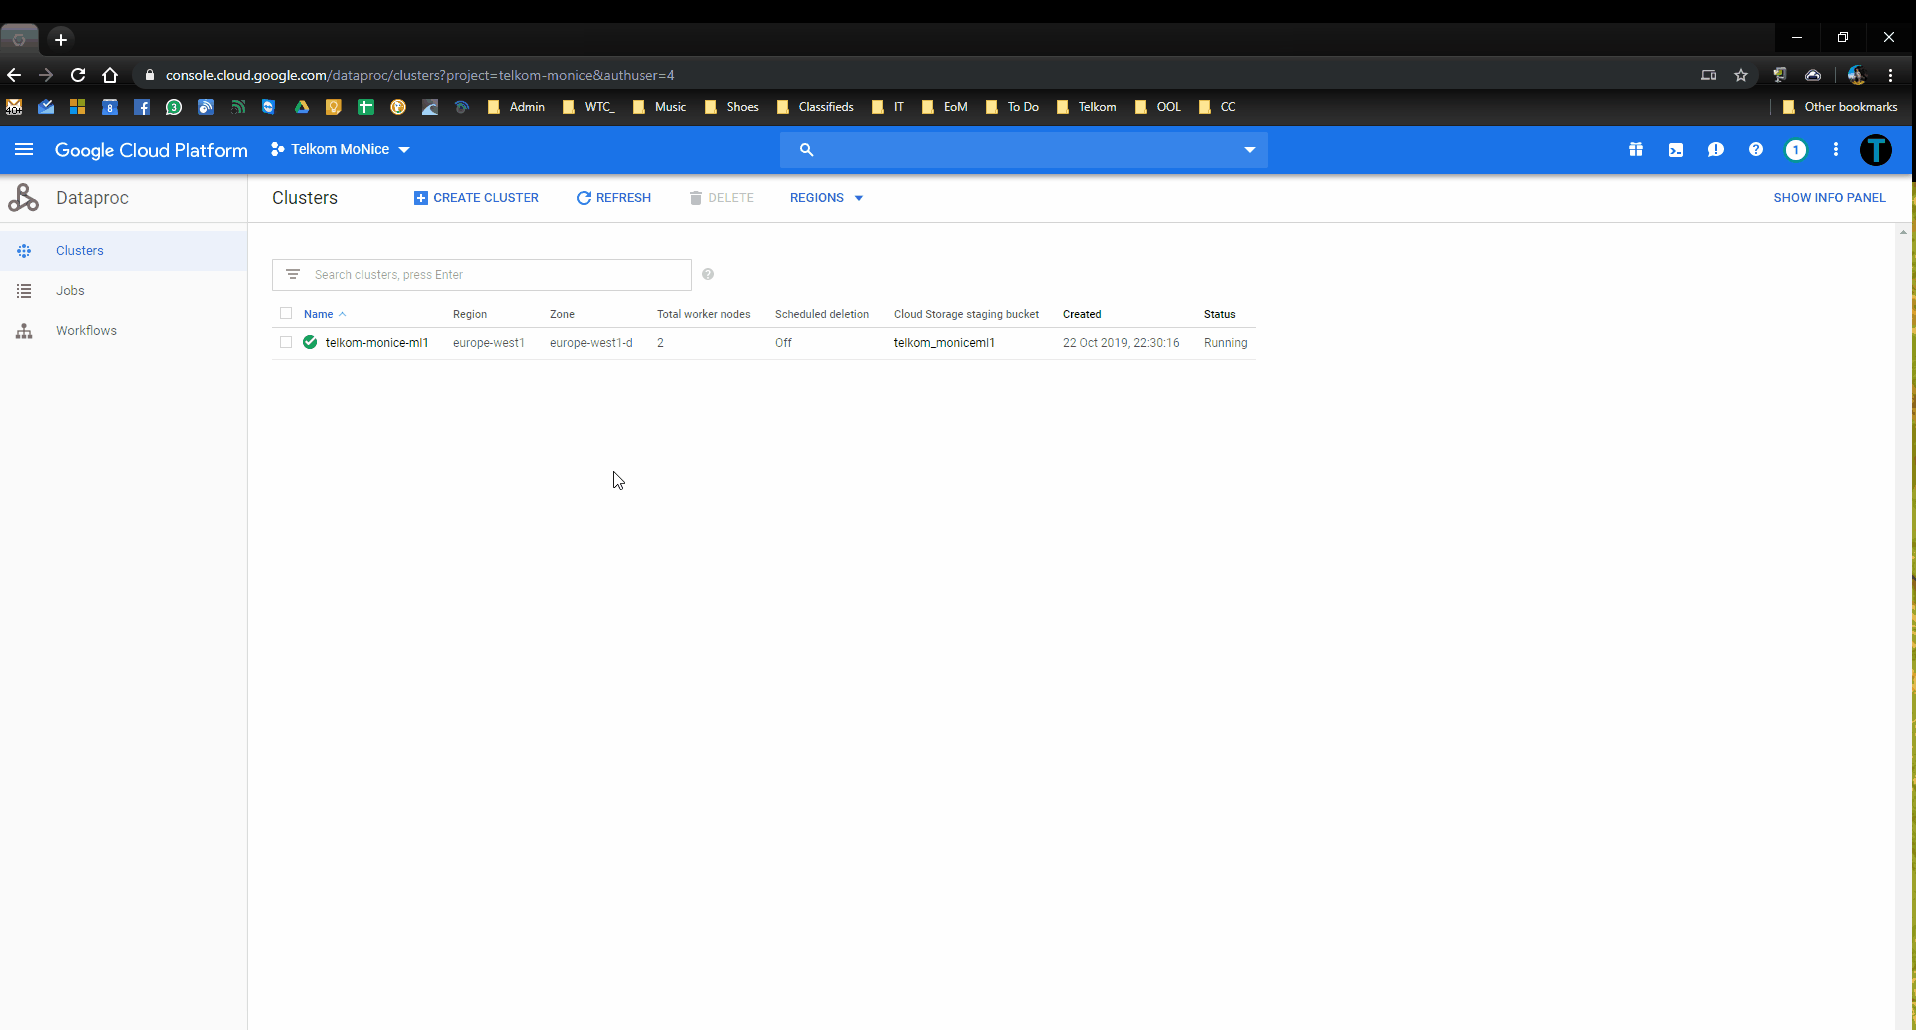1916x1030 pixels.
Task: Bookmark this page with the star icon
Action: tap(1741, 75)
